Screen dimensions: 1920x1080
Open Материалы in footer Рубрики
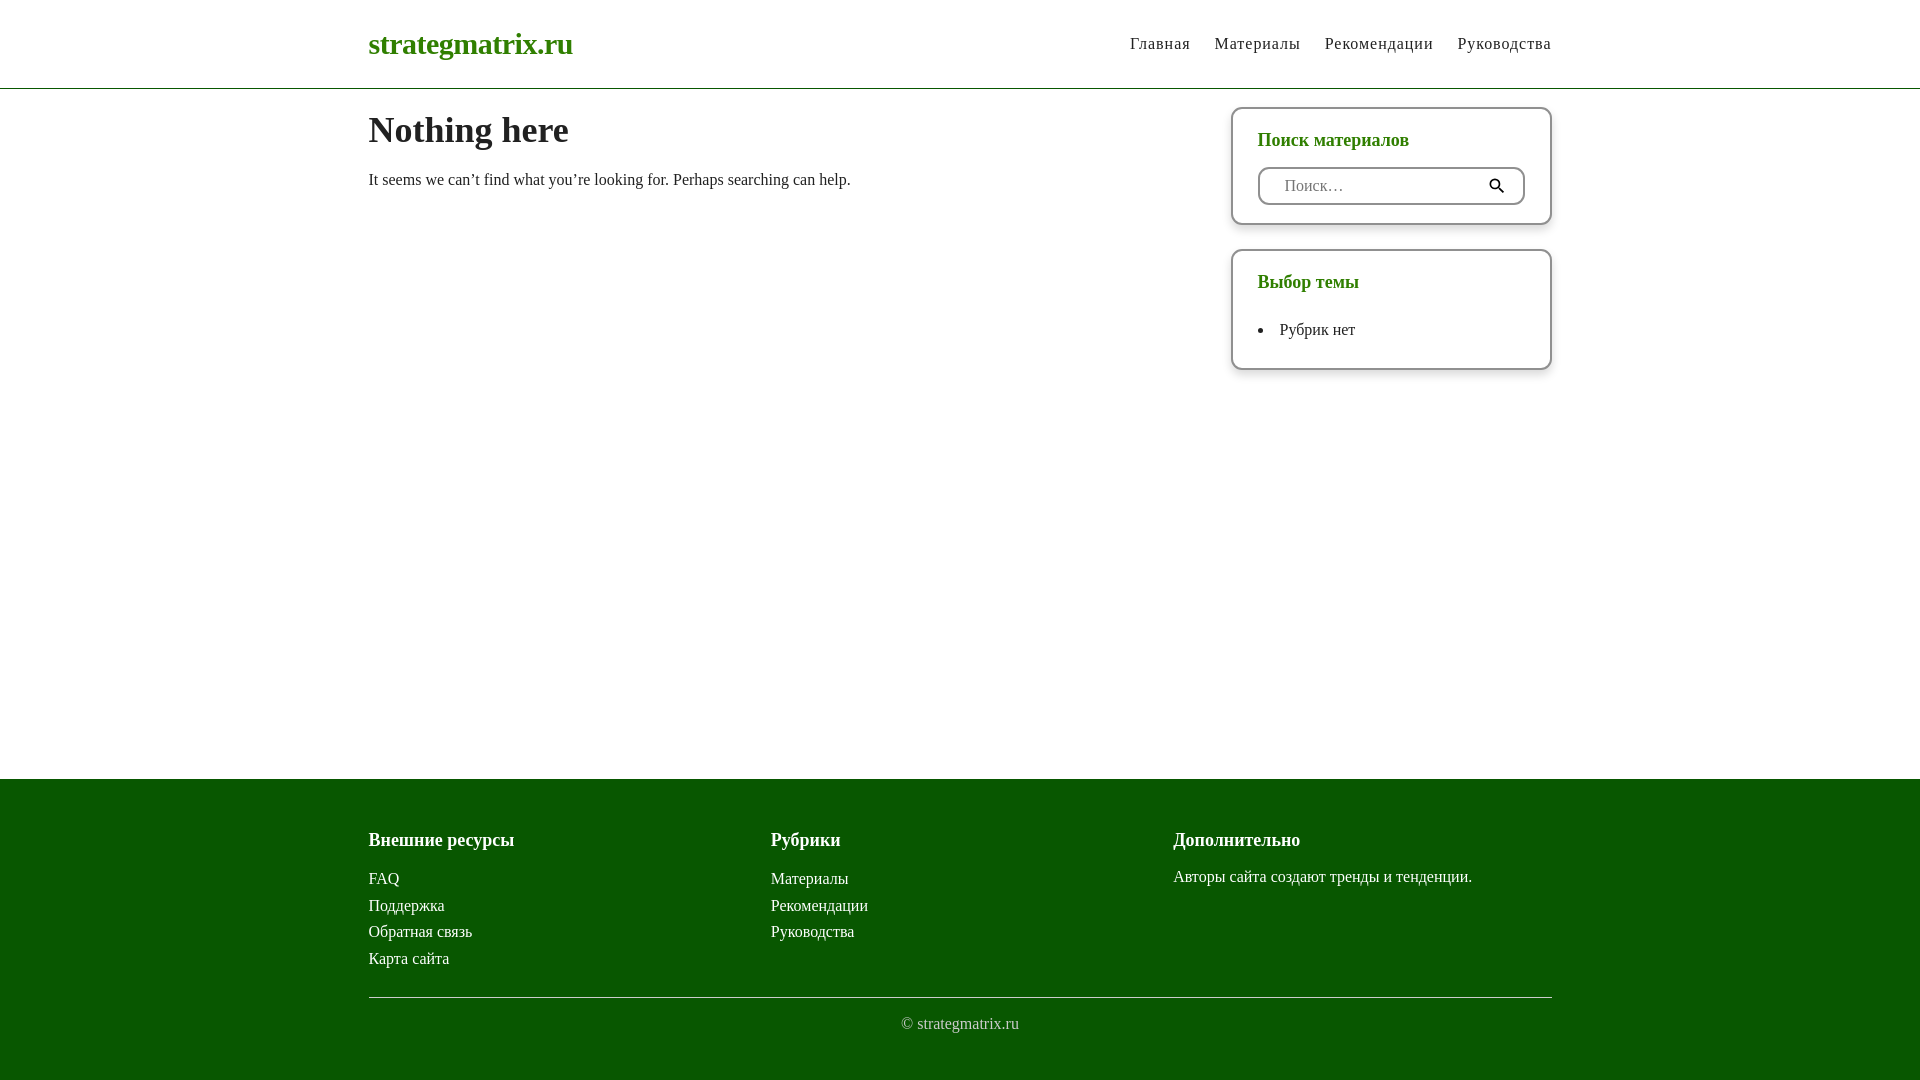[809, 879]
